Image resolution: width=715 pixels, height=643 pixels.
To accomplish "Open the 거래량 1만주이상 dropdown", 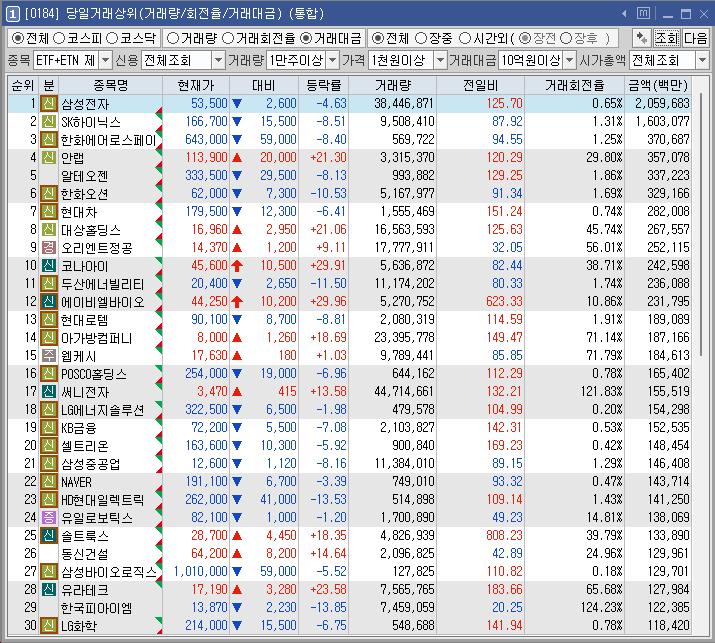I will [x=333, y=60].
